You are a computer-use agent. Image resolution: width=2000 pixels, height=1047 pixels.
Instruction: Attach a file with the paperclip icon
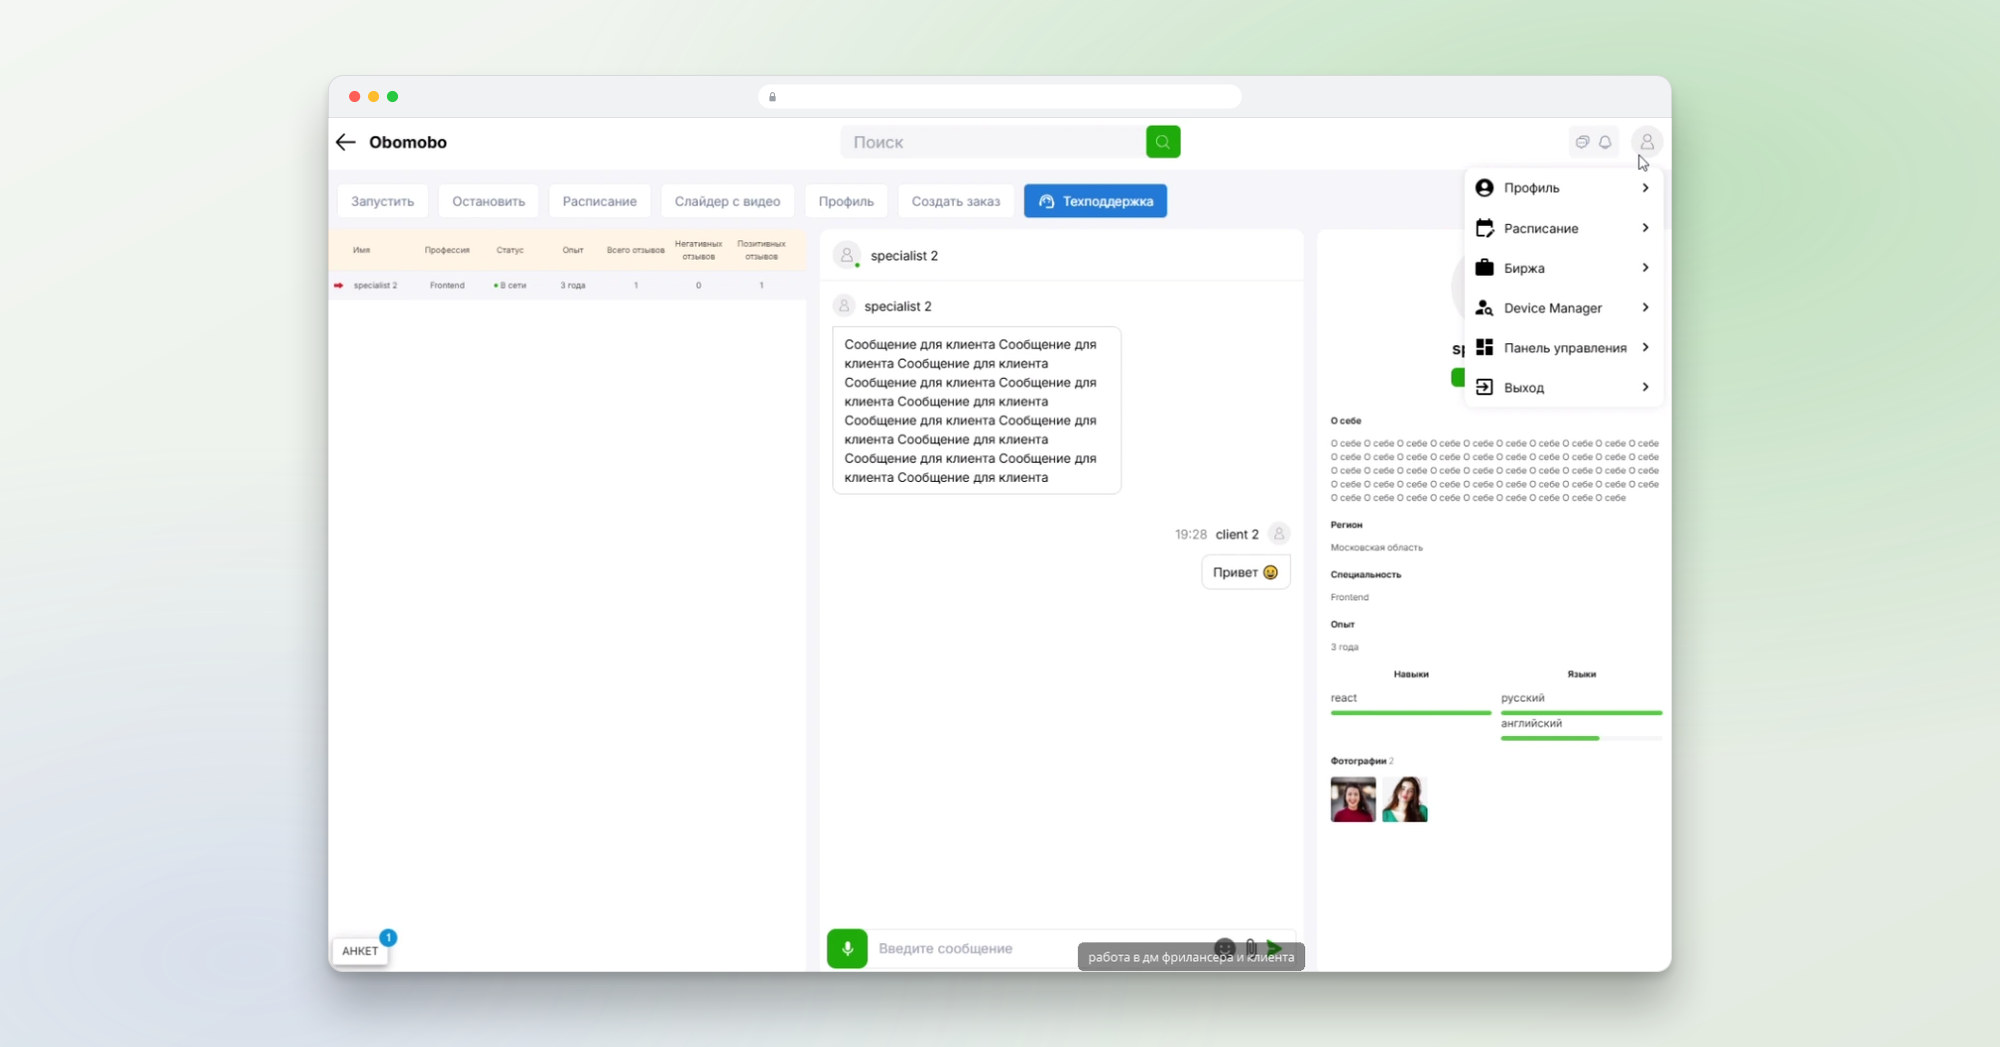coord(1251,947)
